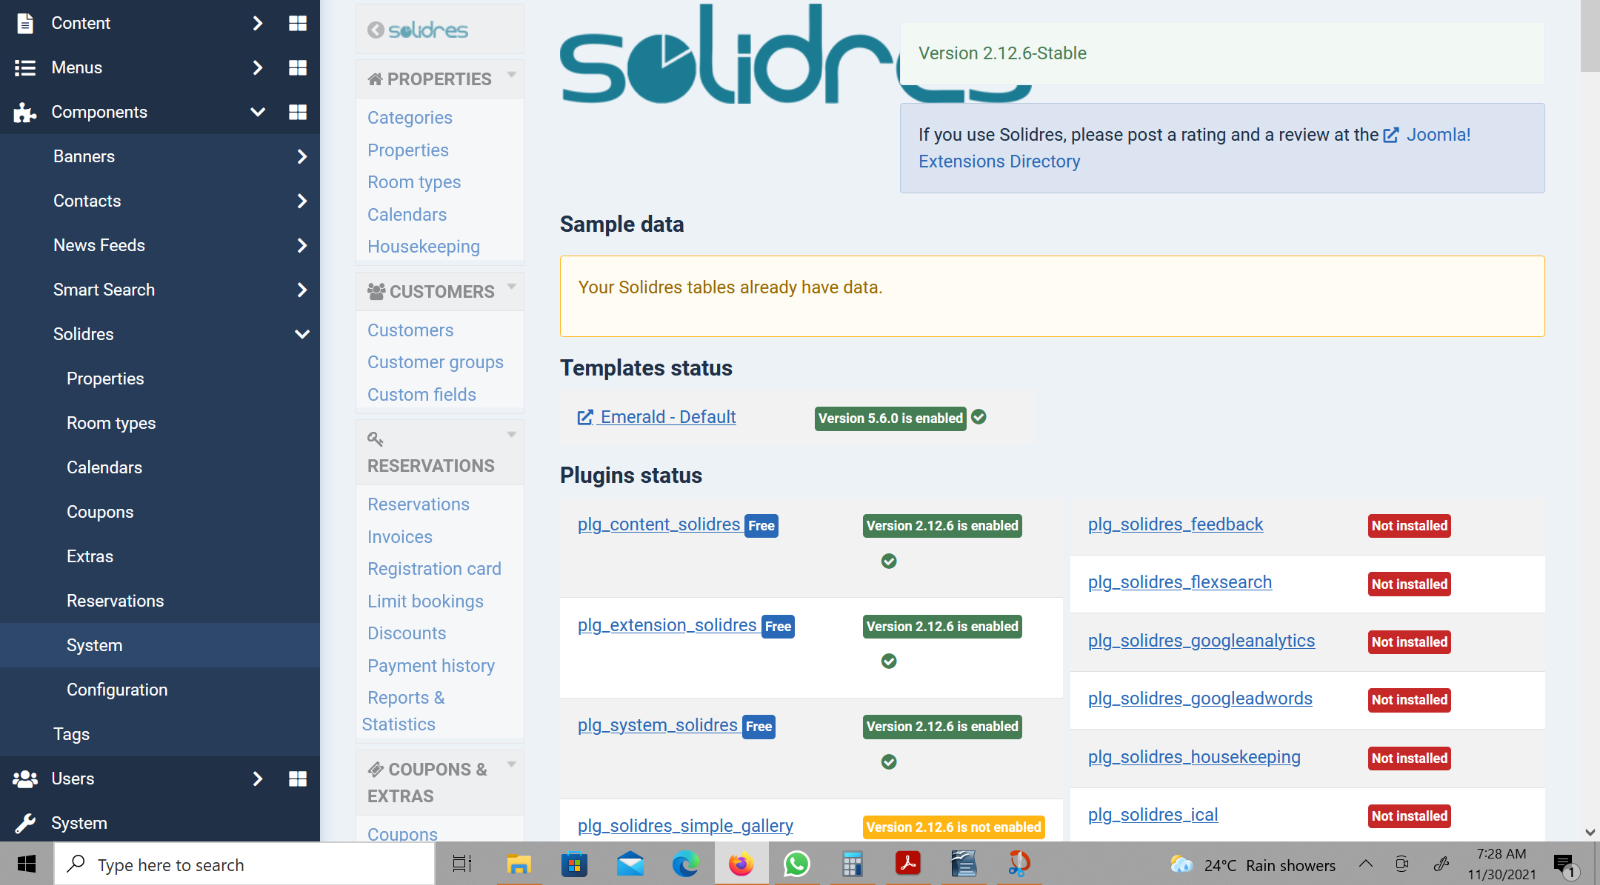Click the Windows taskbar search box
Image resolution: width=1600 pixels, height=885 pixels.
tap(245, 865)
